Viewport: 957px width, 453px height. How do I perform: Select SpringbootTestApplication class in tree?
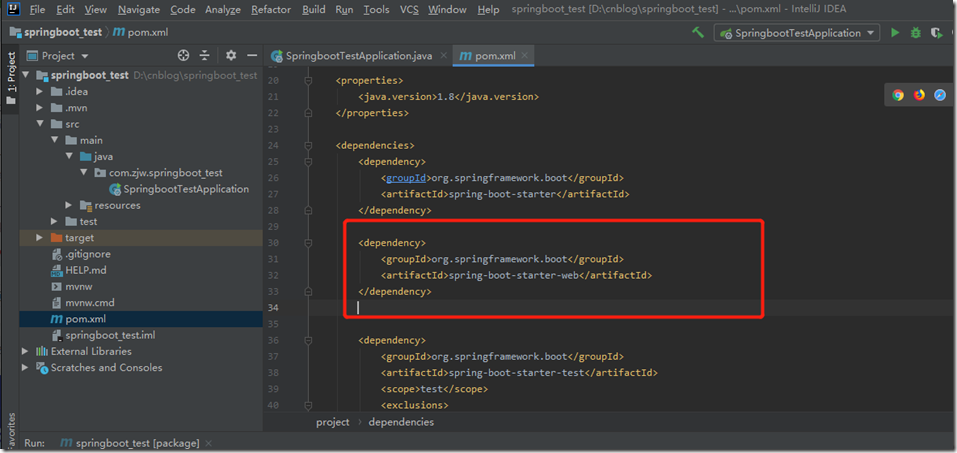(x=186, y=189)
